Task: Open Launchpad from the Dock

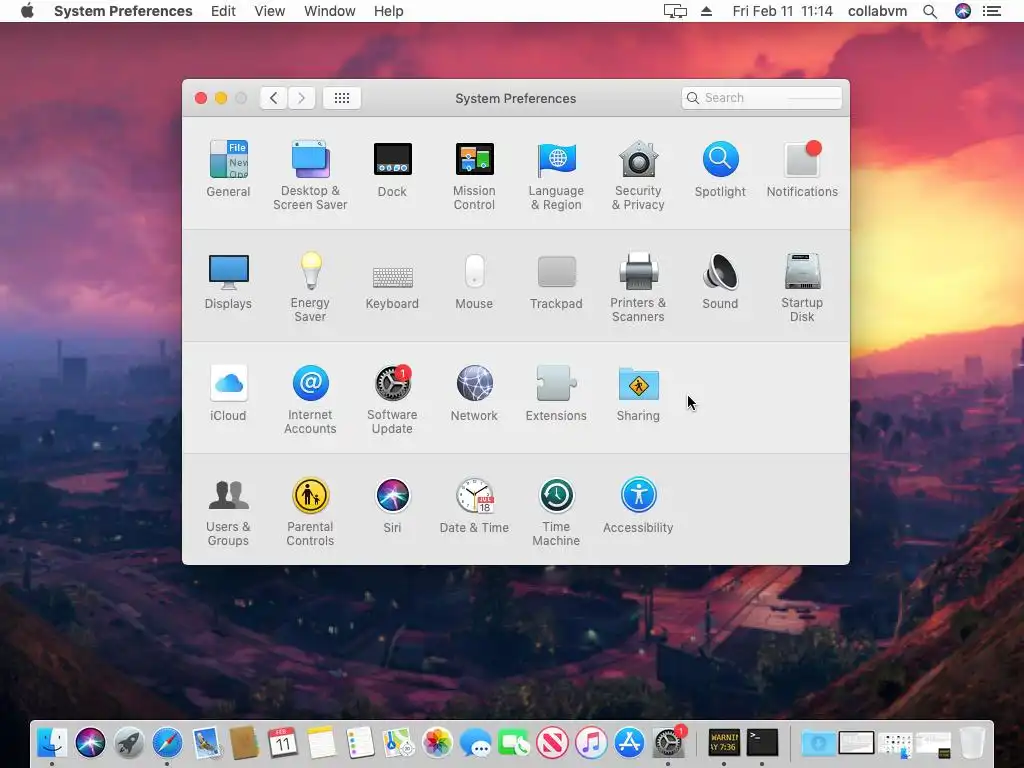Action: (129, 743)
